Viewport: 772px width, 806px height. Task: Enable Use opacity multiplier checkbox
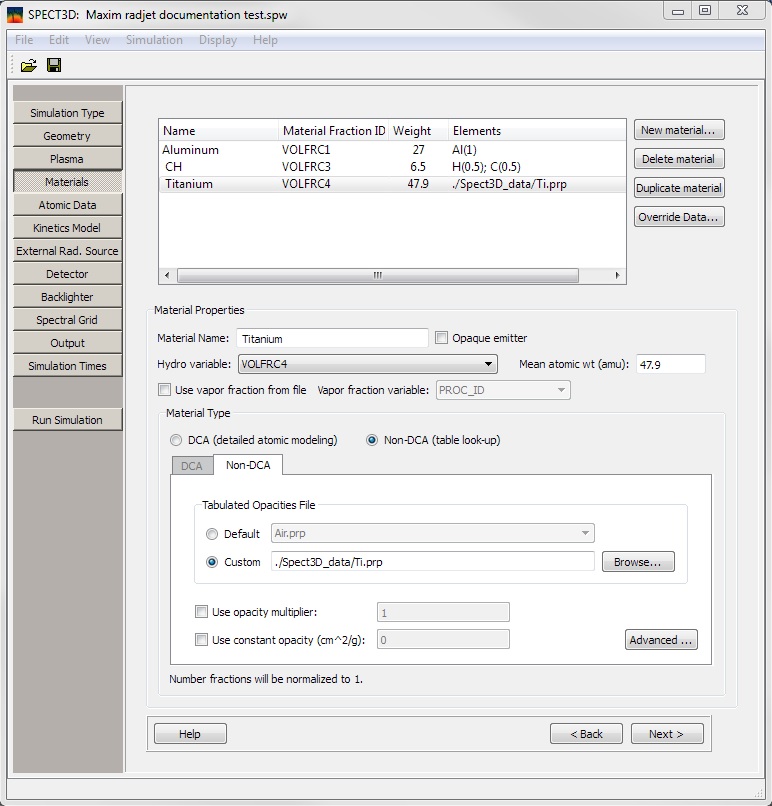(x=202, y=612)
